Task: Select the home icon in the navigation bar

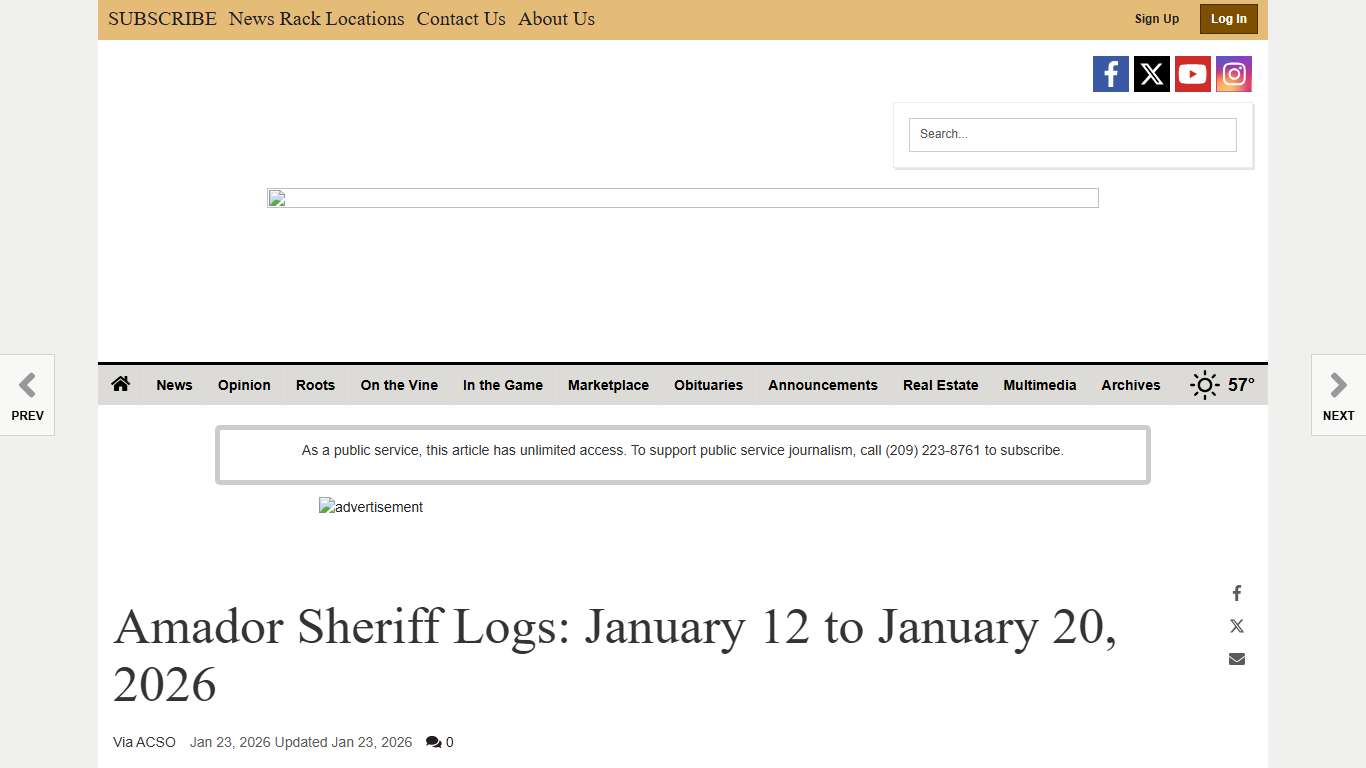Action: click(x=120, y=384)
